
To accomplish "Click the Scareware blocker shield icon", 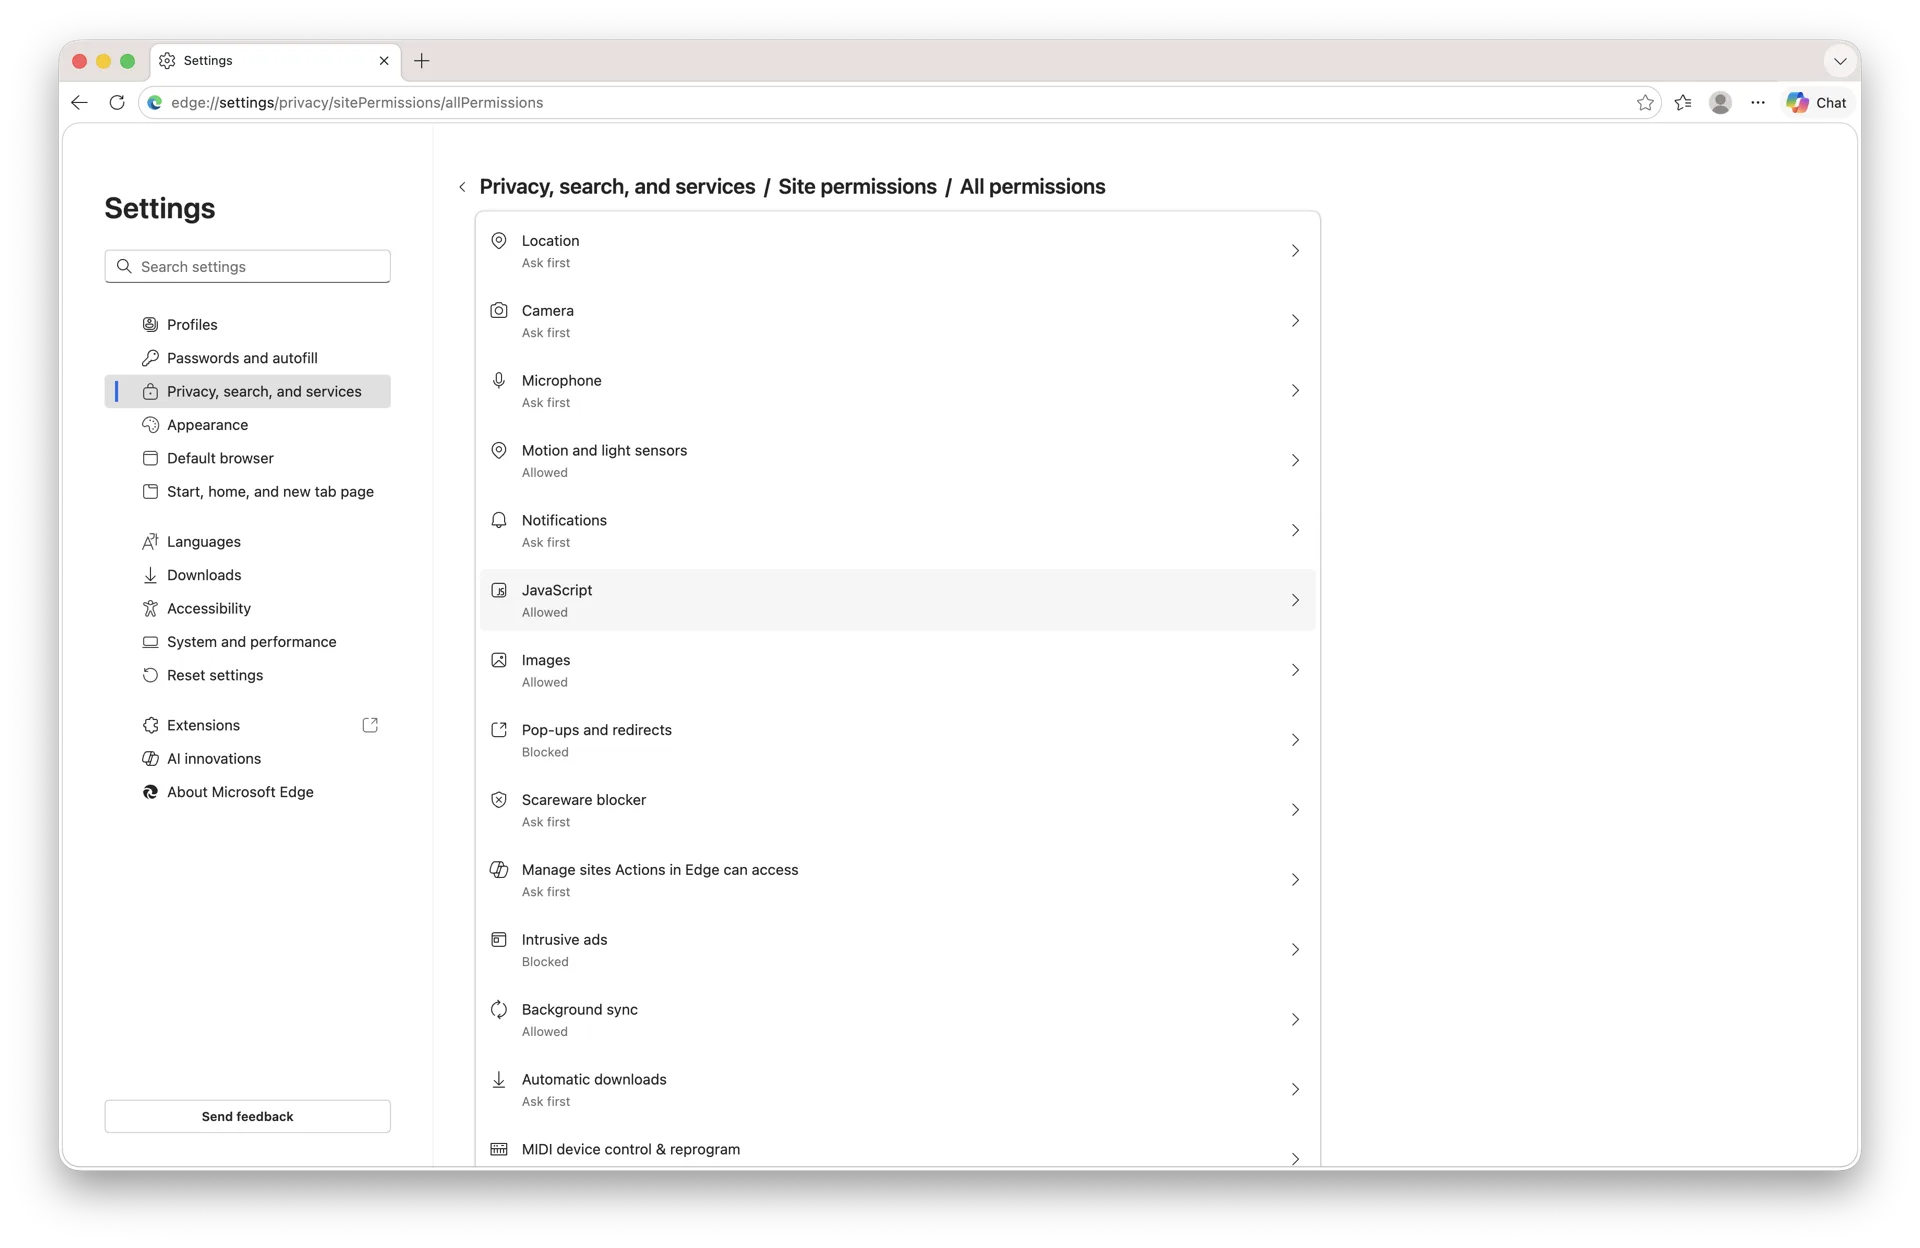I will 498,800.
